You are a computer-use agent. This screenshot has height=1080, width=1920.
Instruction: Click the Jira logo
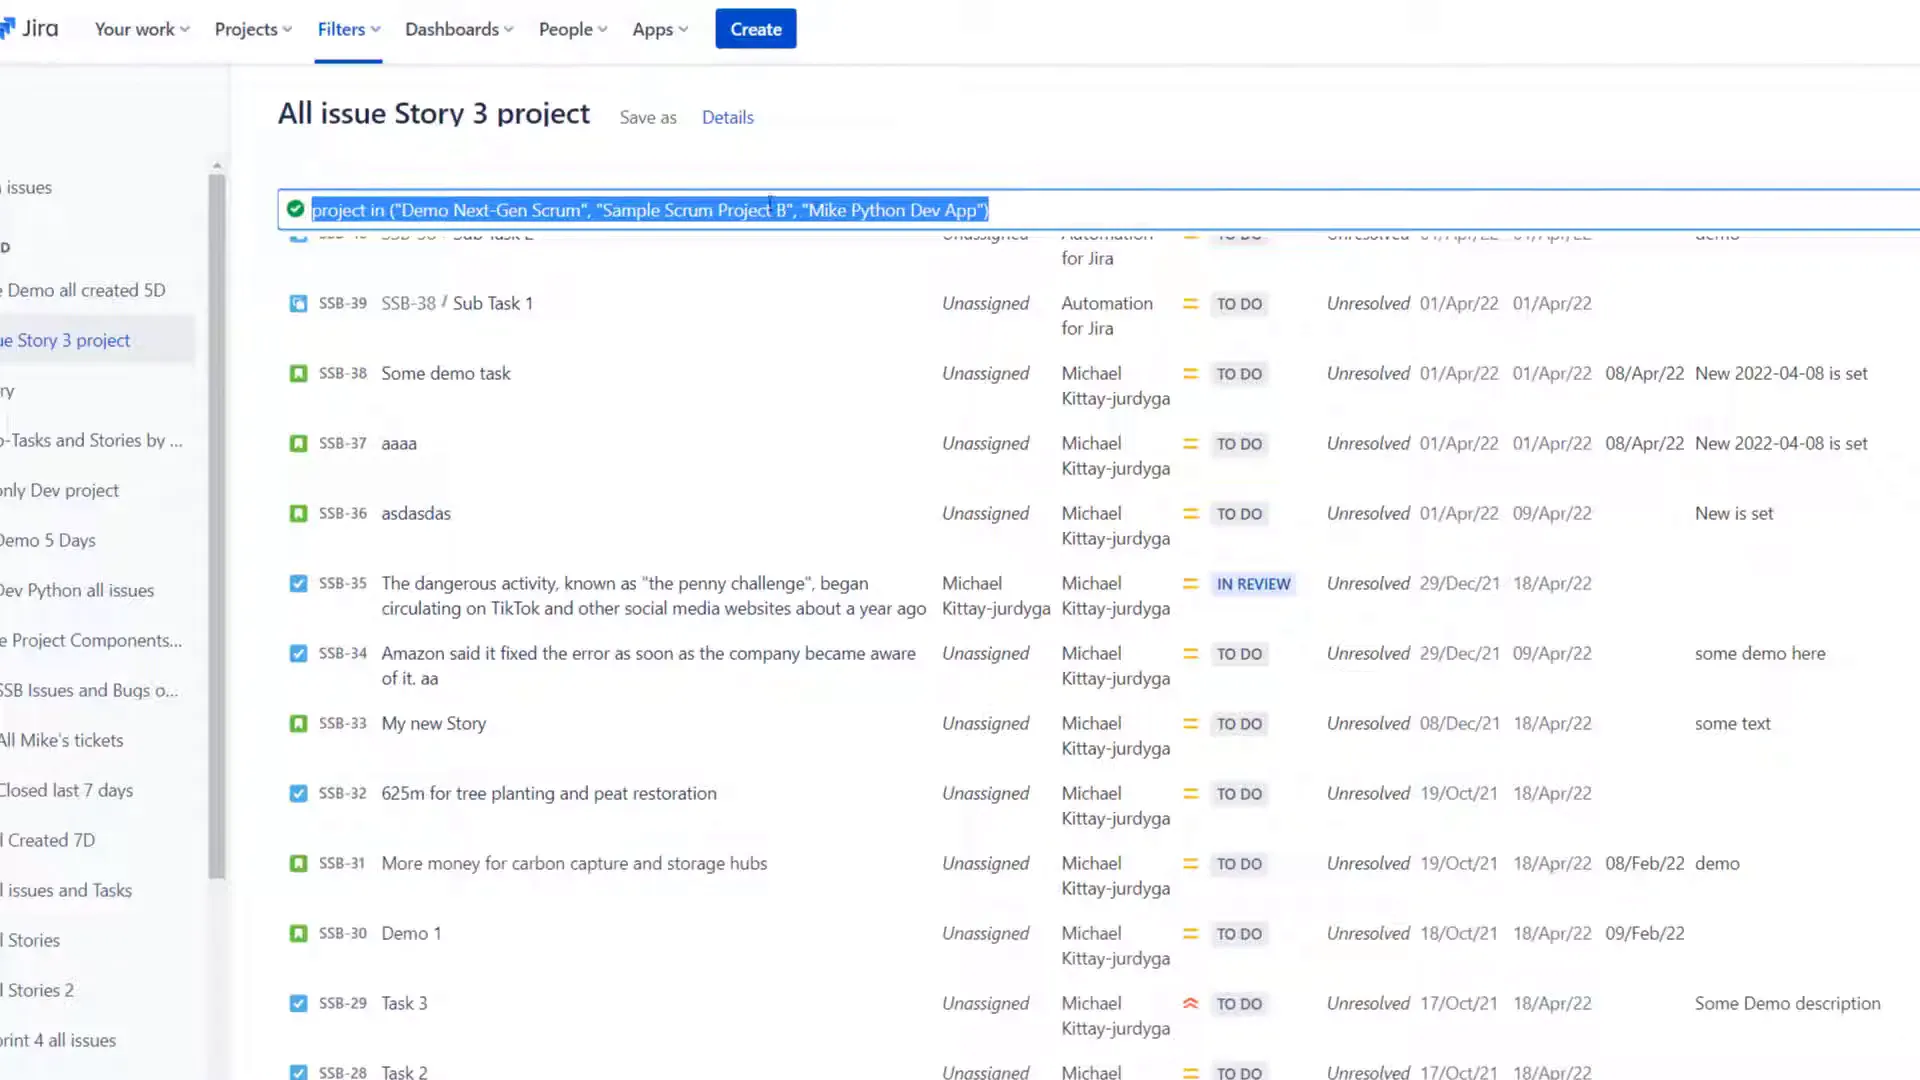pos(29,28)
